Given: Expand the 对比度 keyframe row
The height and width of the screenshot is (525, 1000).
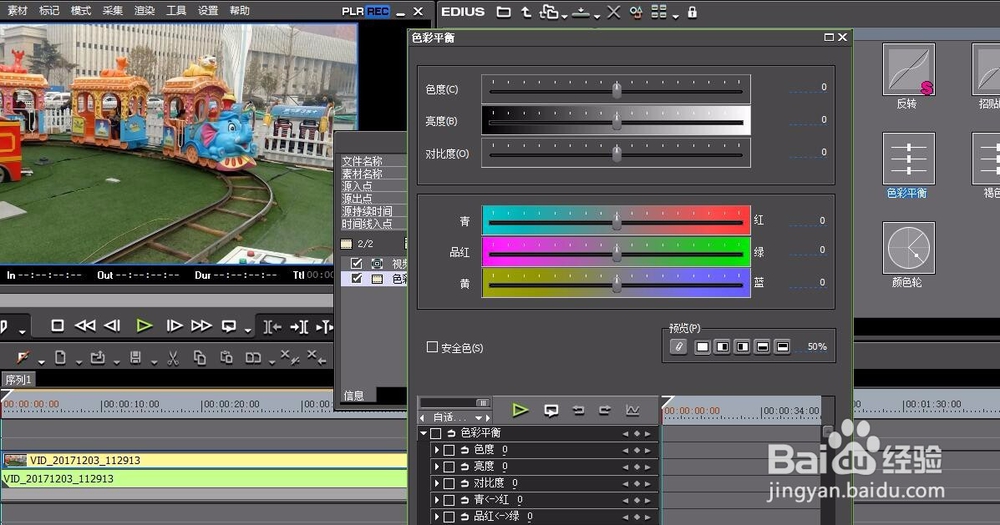Looking at the screenshot, I should tap(437, 483).
